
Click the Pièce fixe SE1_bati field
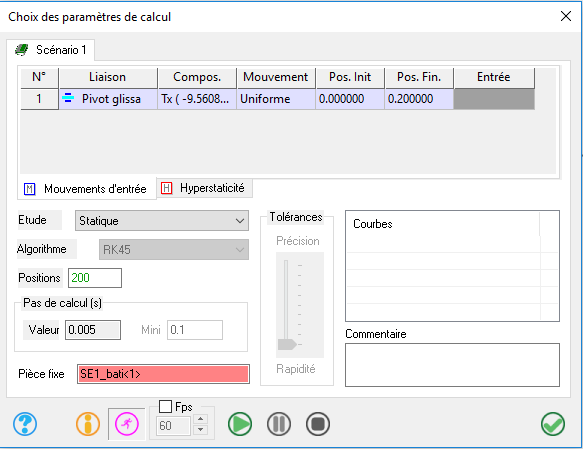pos(163,374)
